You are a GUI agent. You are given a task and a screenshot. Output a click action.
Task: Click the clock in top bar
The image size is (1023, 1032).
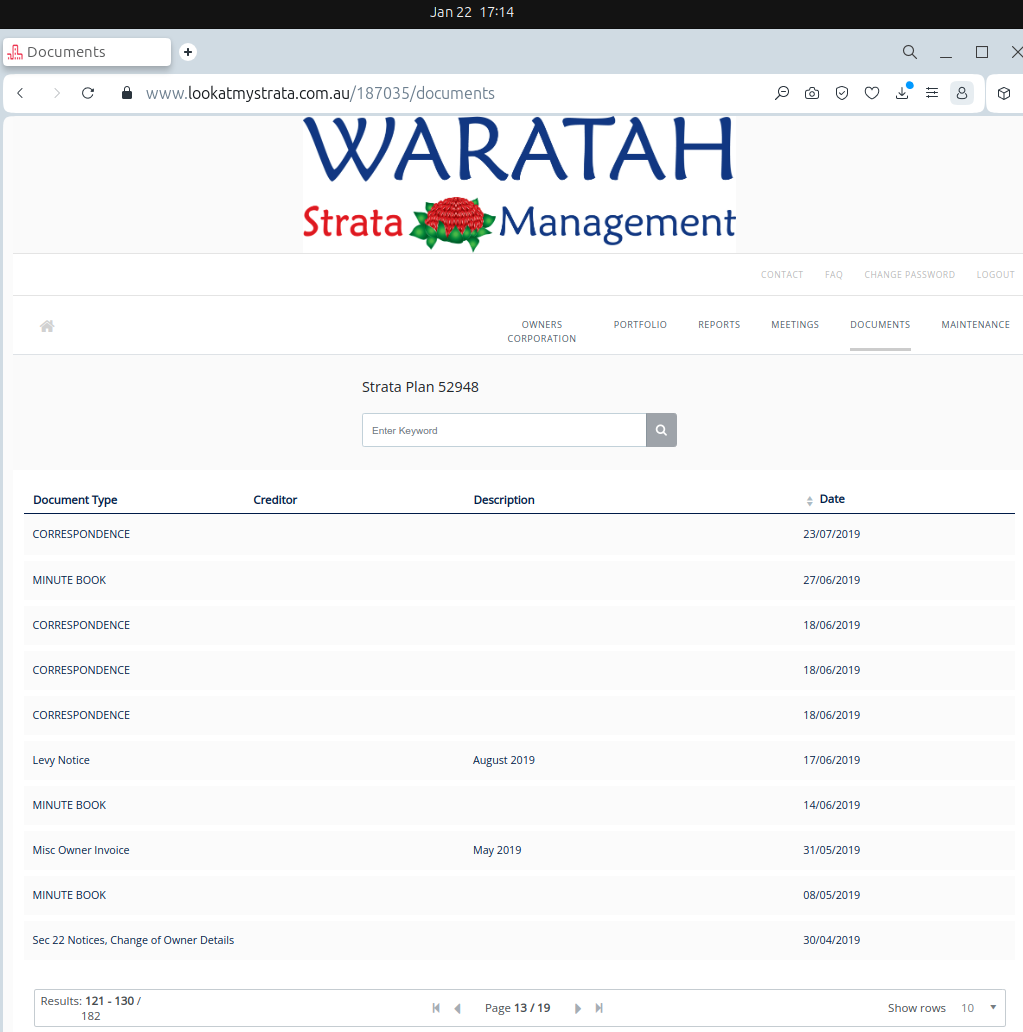[x=471, y=12]
